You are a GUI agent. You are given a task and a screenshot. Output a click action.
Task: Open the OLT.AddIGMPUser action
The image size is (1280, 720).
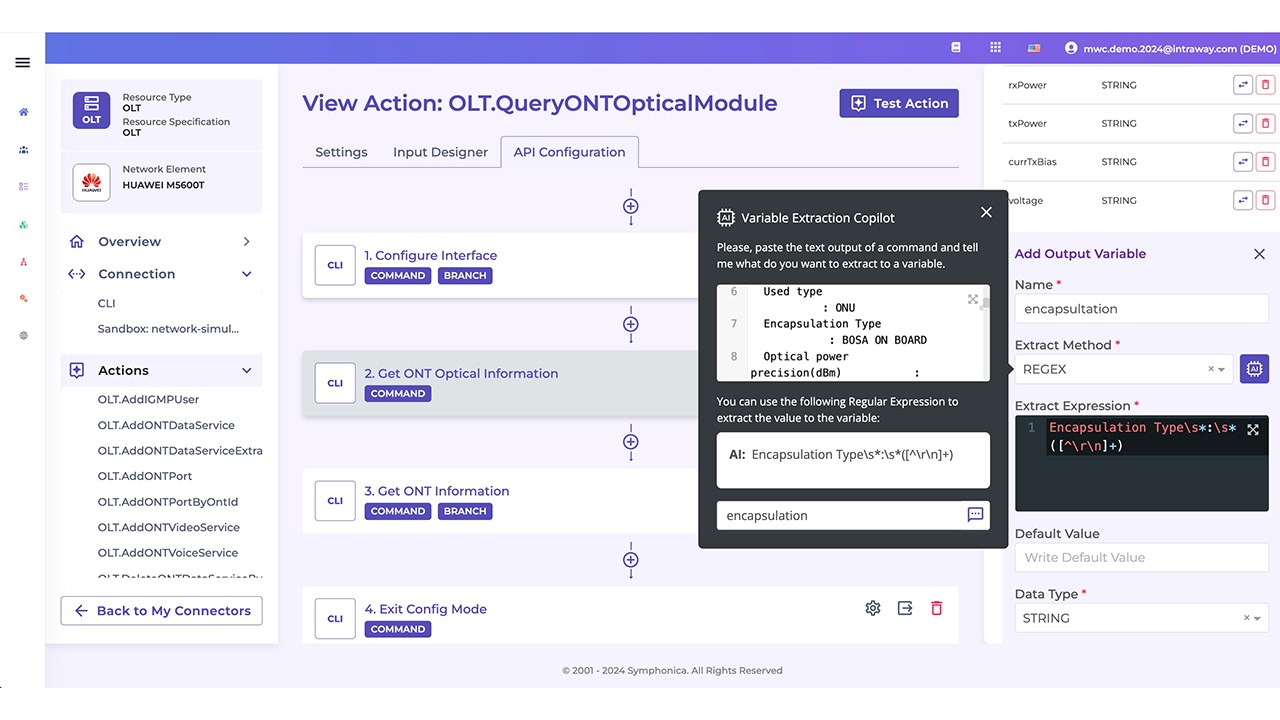148,400
